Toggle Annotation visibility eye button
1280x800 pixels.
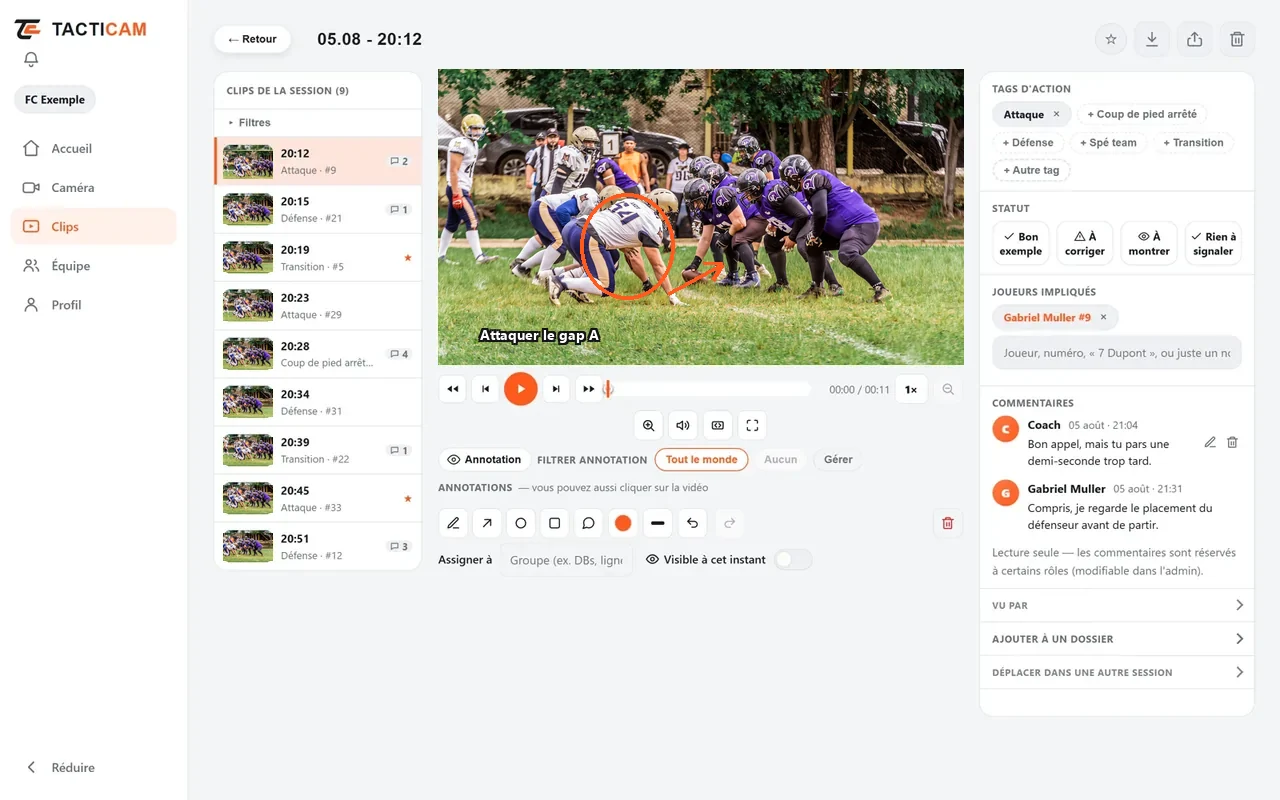[x=484, y=460]
